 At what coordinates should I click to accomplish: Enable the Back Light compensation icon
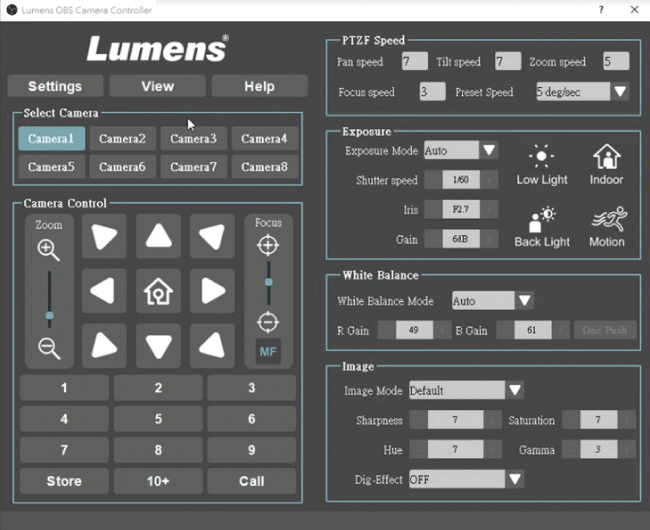point(542,227)
